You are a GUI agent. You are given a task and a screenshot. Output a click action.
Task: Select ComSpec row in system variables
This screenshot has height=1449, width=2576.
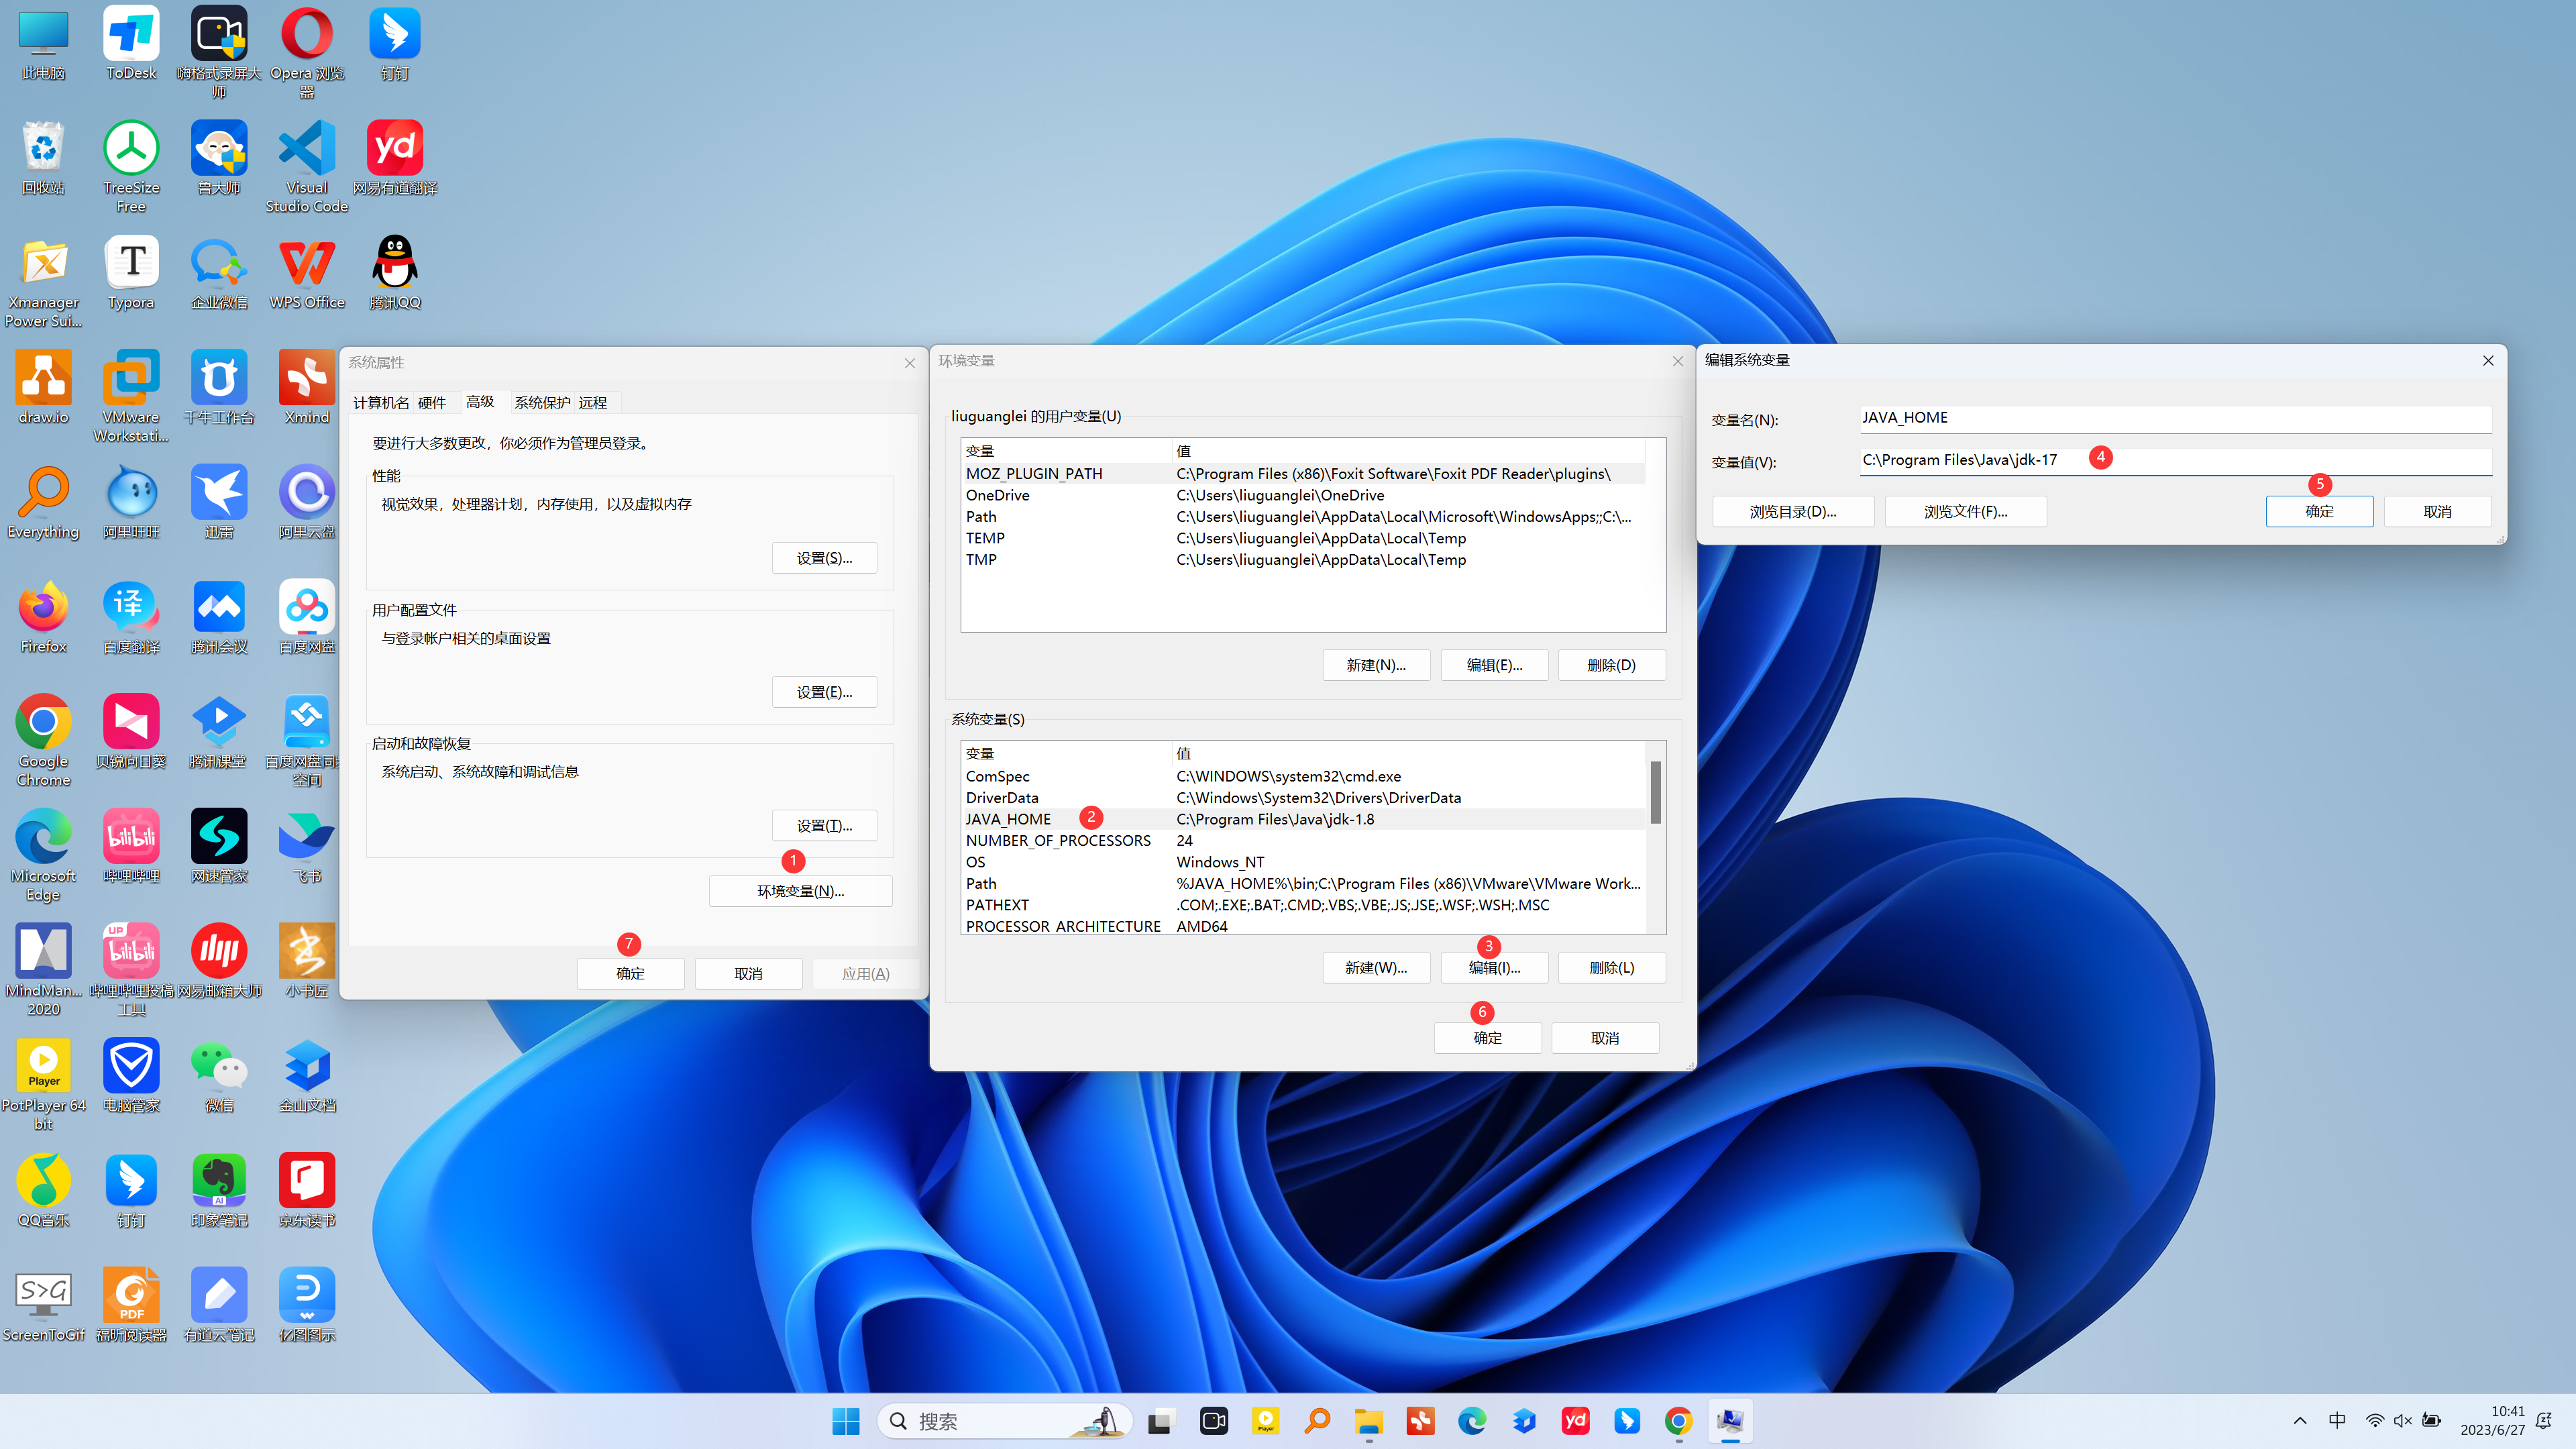click(x=1302, y=776)
